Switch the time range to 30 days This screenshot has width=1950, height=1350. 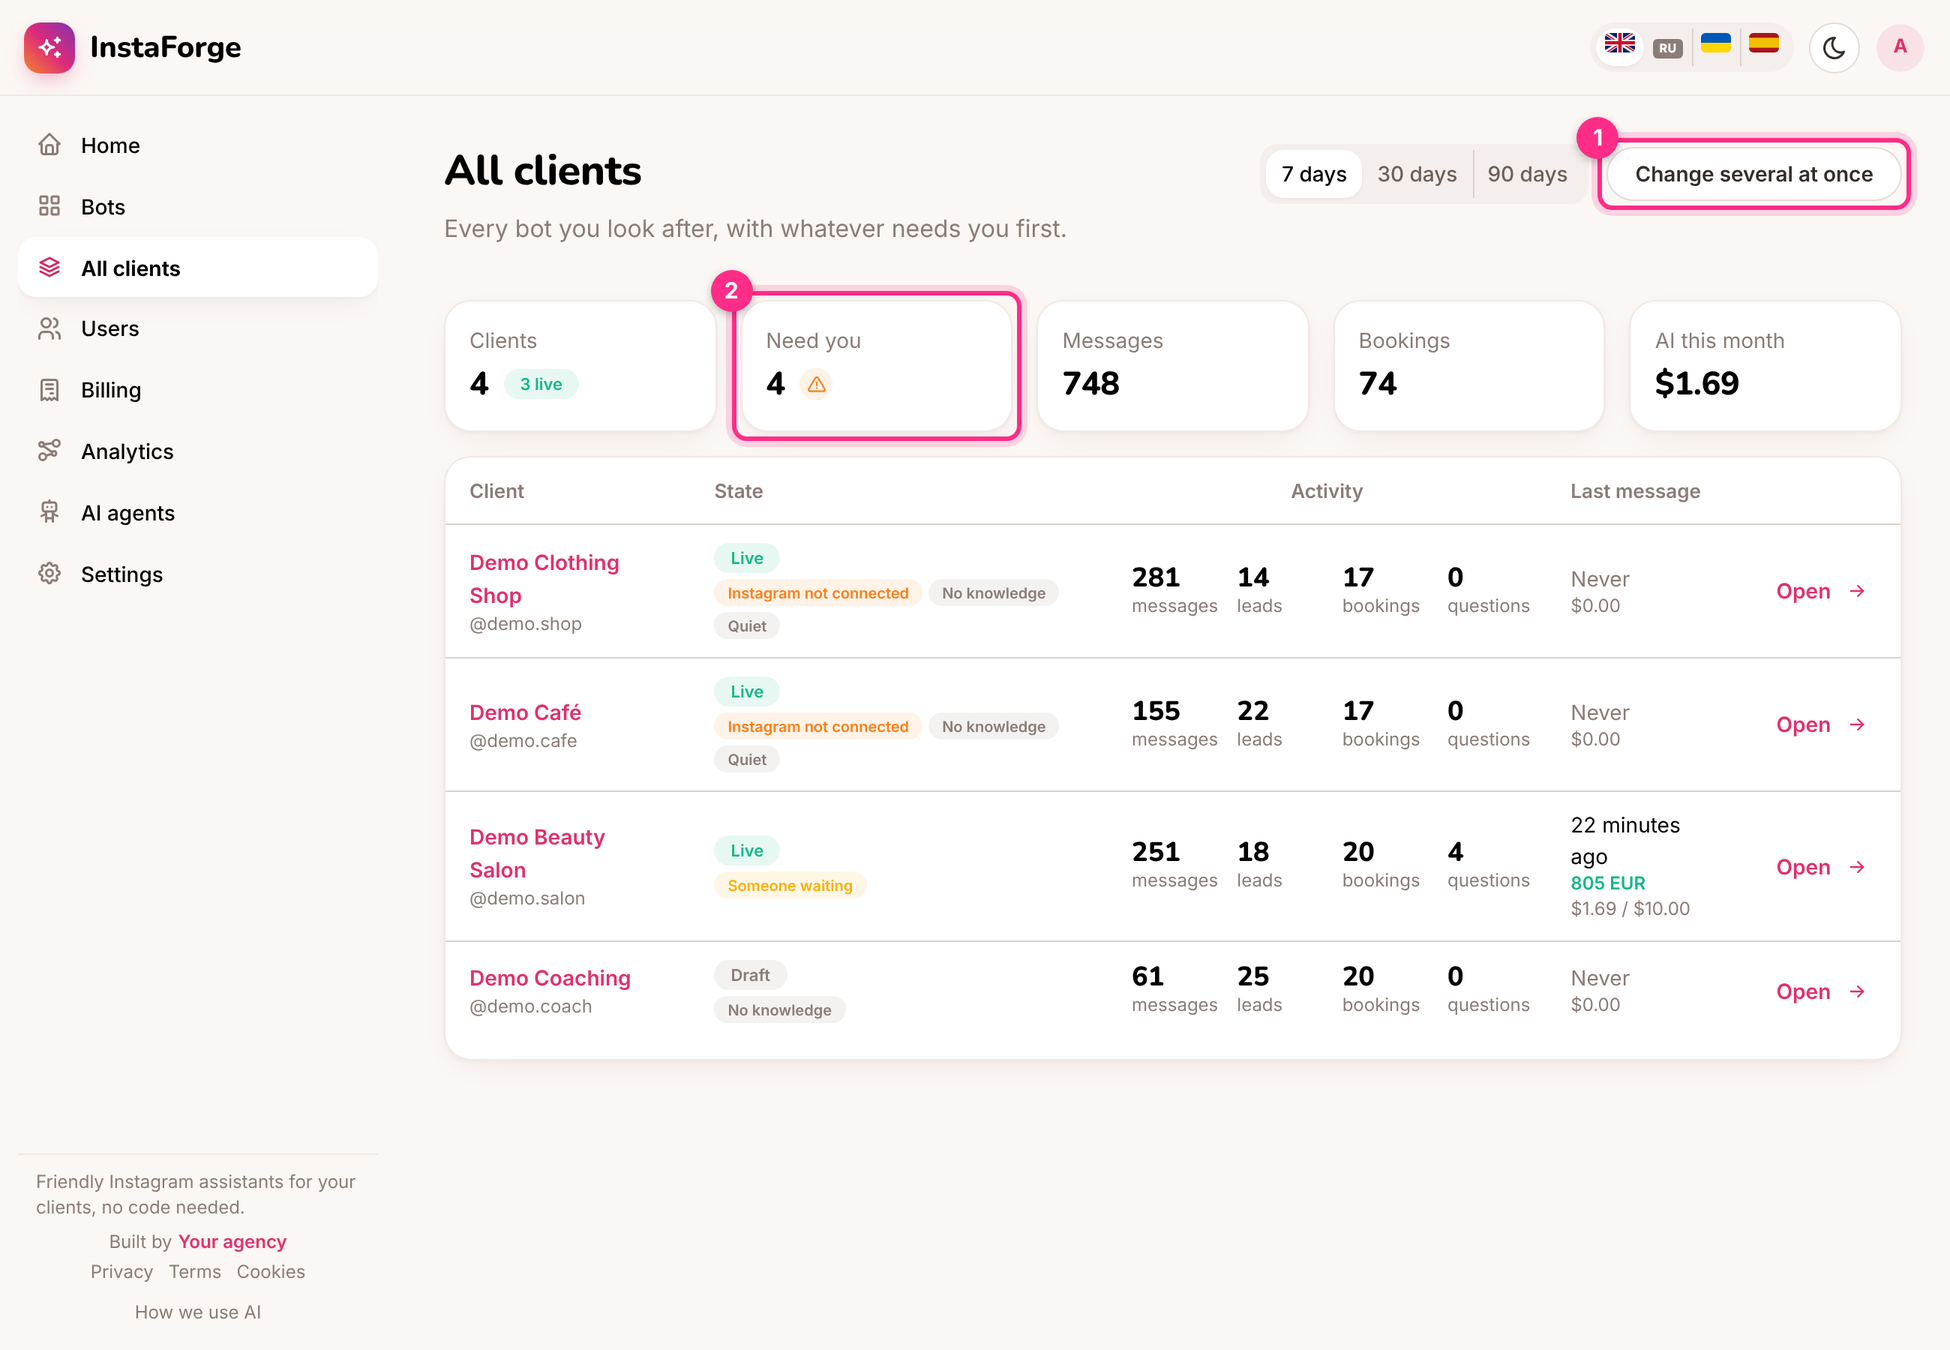tap(1417, 174)
